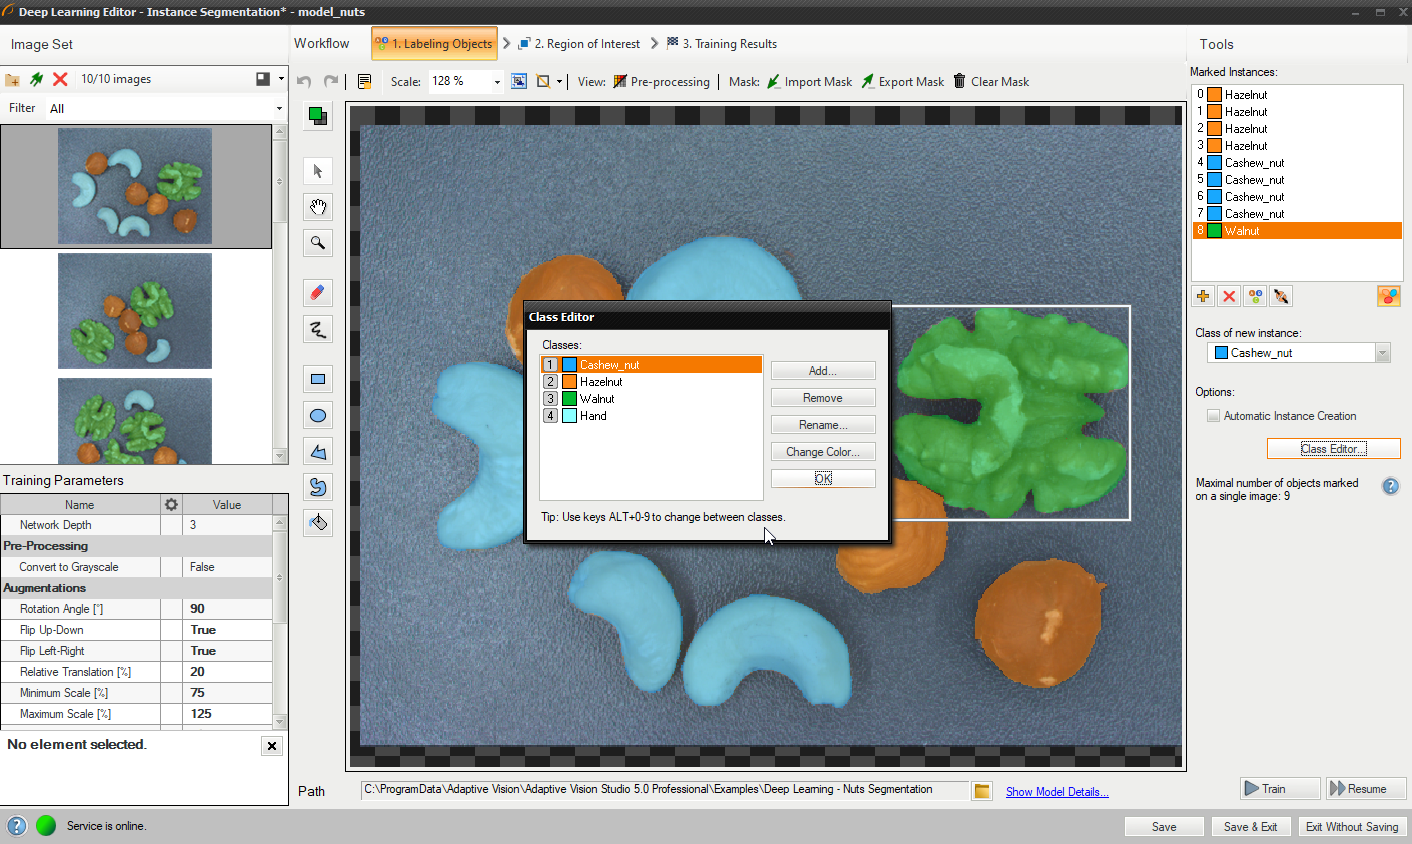Open the Training Results tab

pyautogui.click(x=722, y=44)
